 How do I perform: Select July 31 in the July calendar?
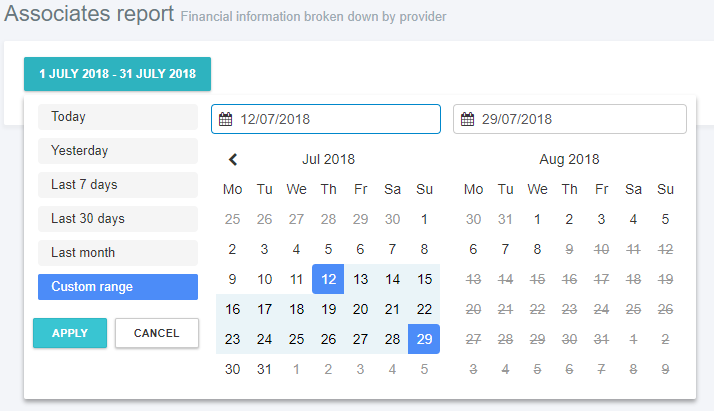[x=264, y=369]
